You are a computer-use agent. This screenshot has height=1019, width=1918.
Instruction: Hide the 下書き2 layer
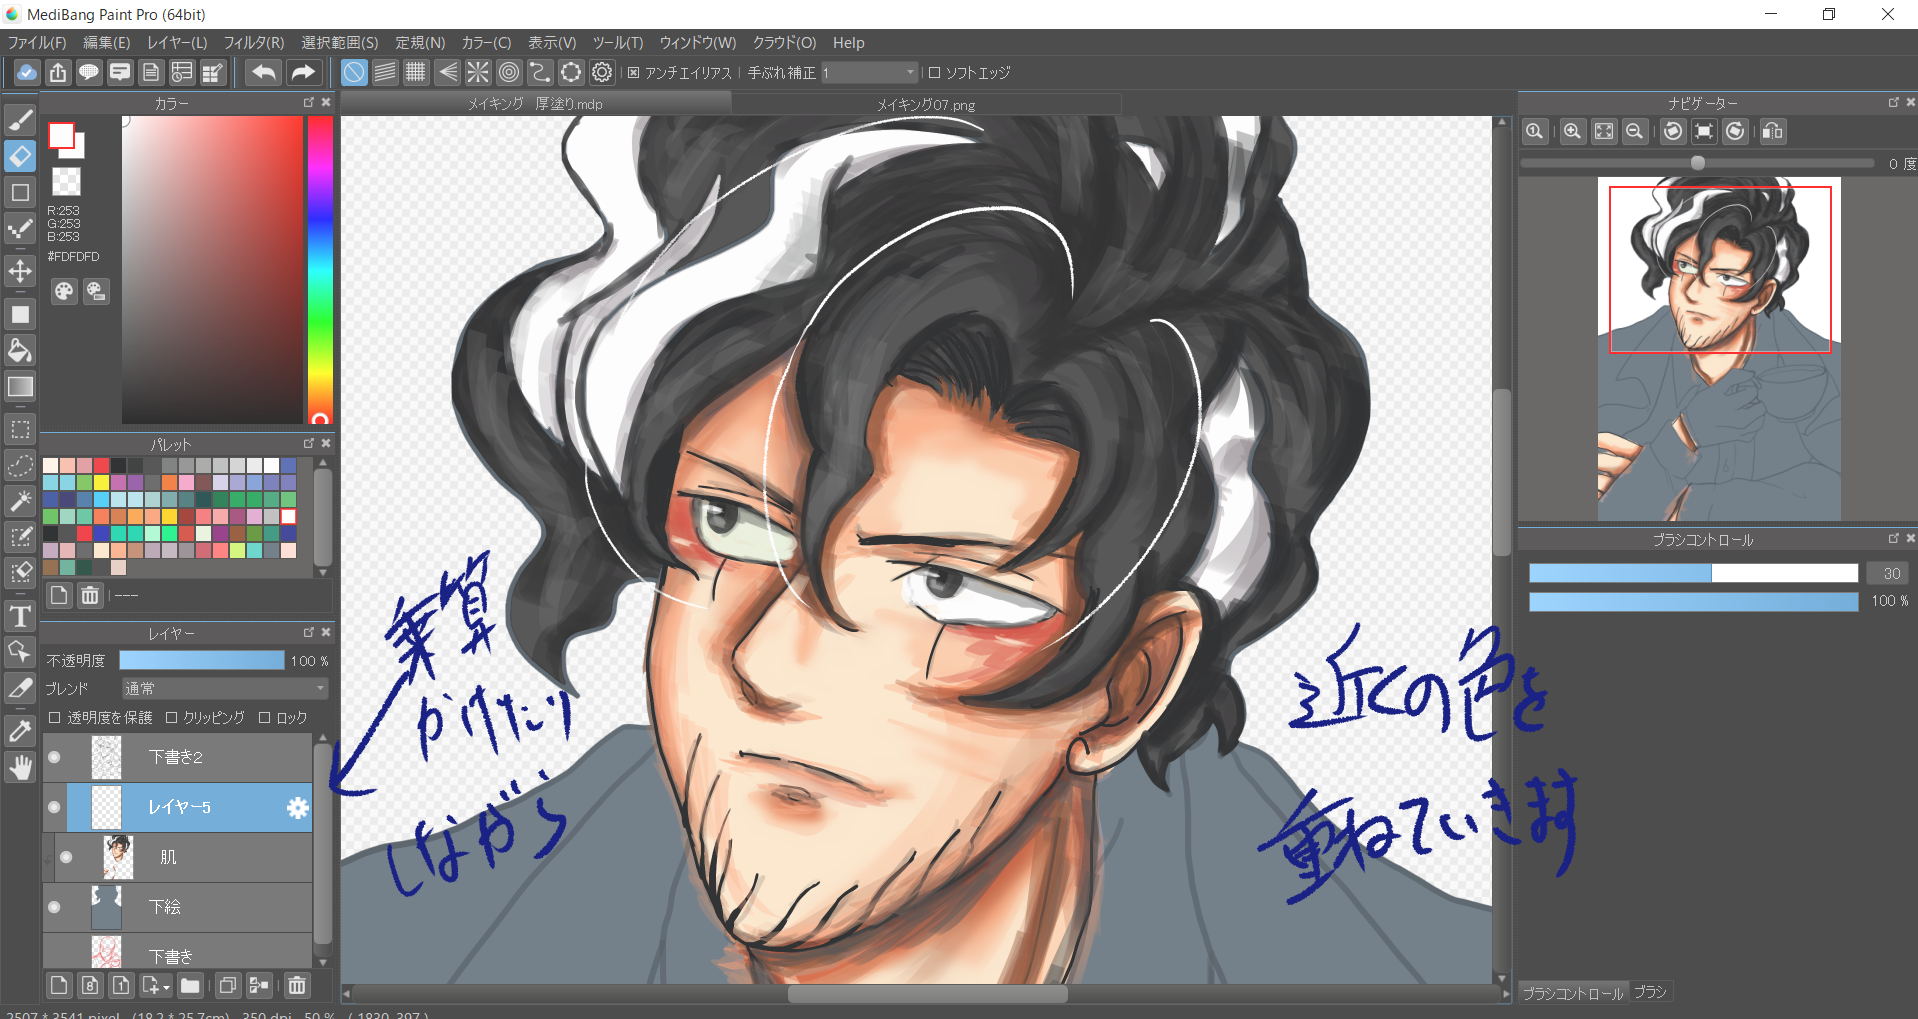[x=55, y=757]
